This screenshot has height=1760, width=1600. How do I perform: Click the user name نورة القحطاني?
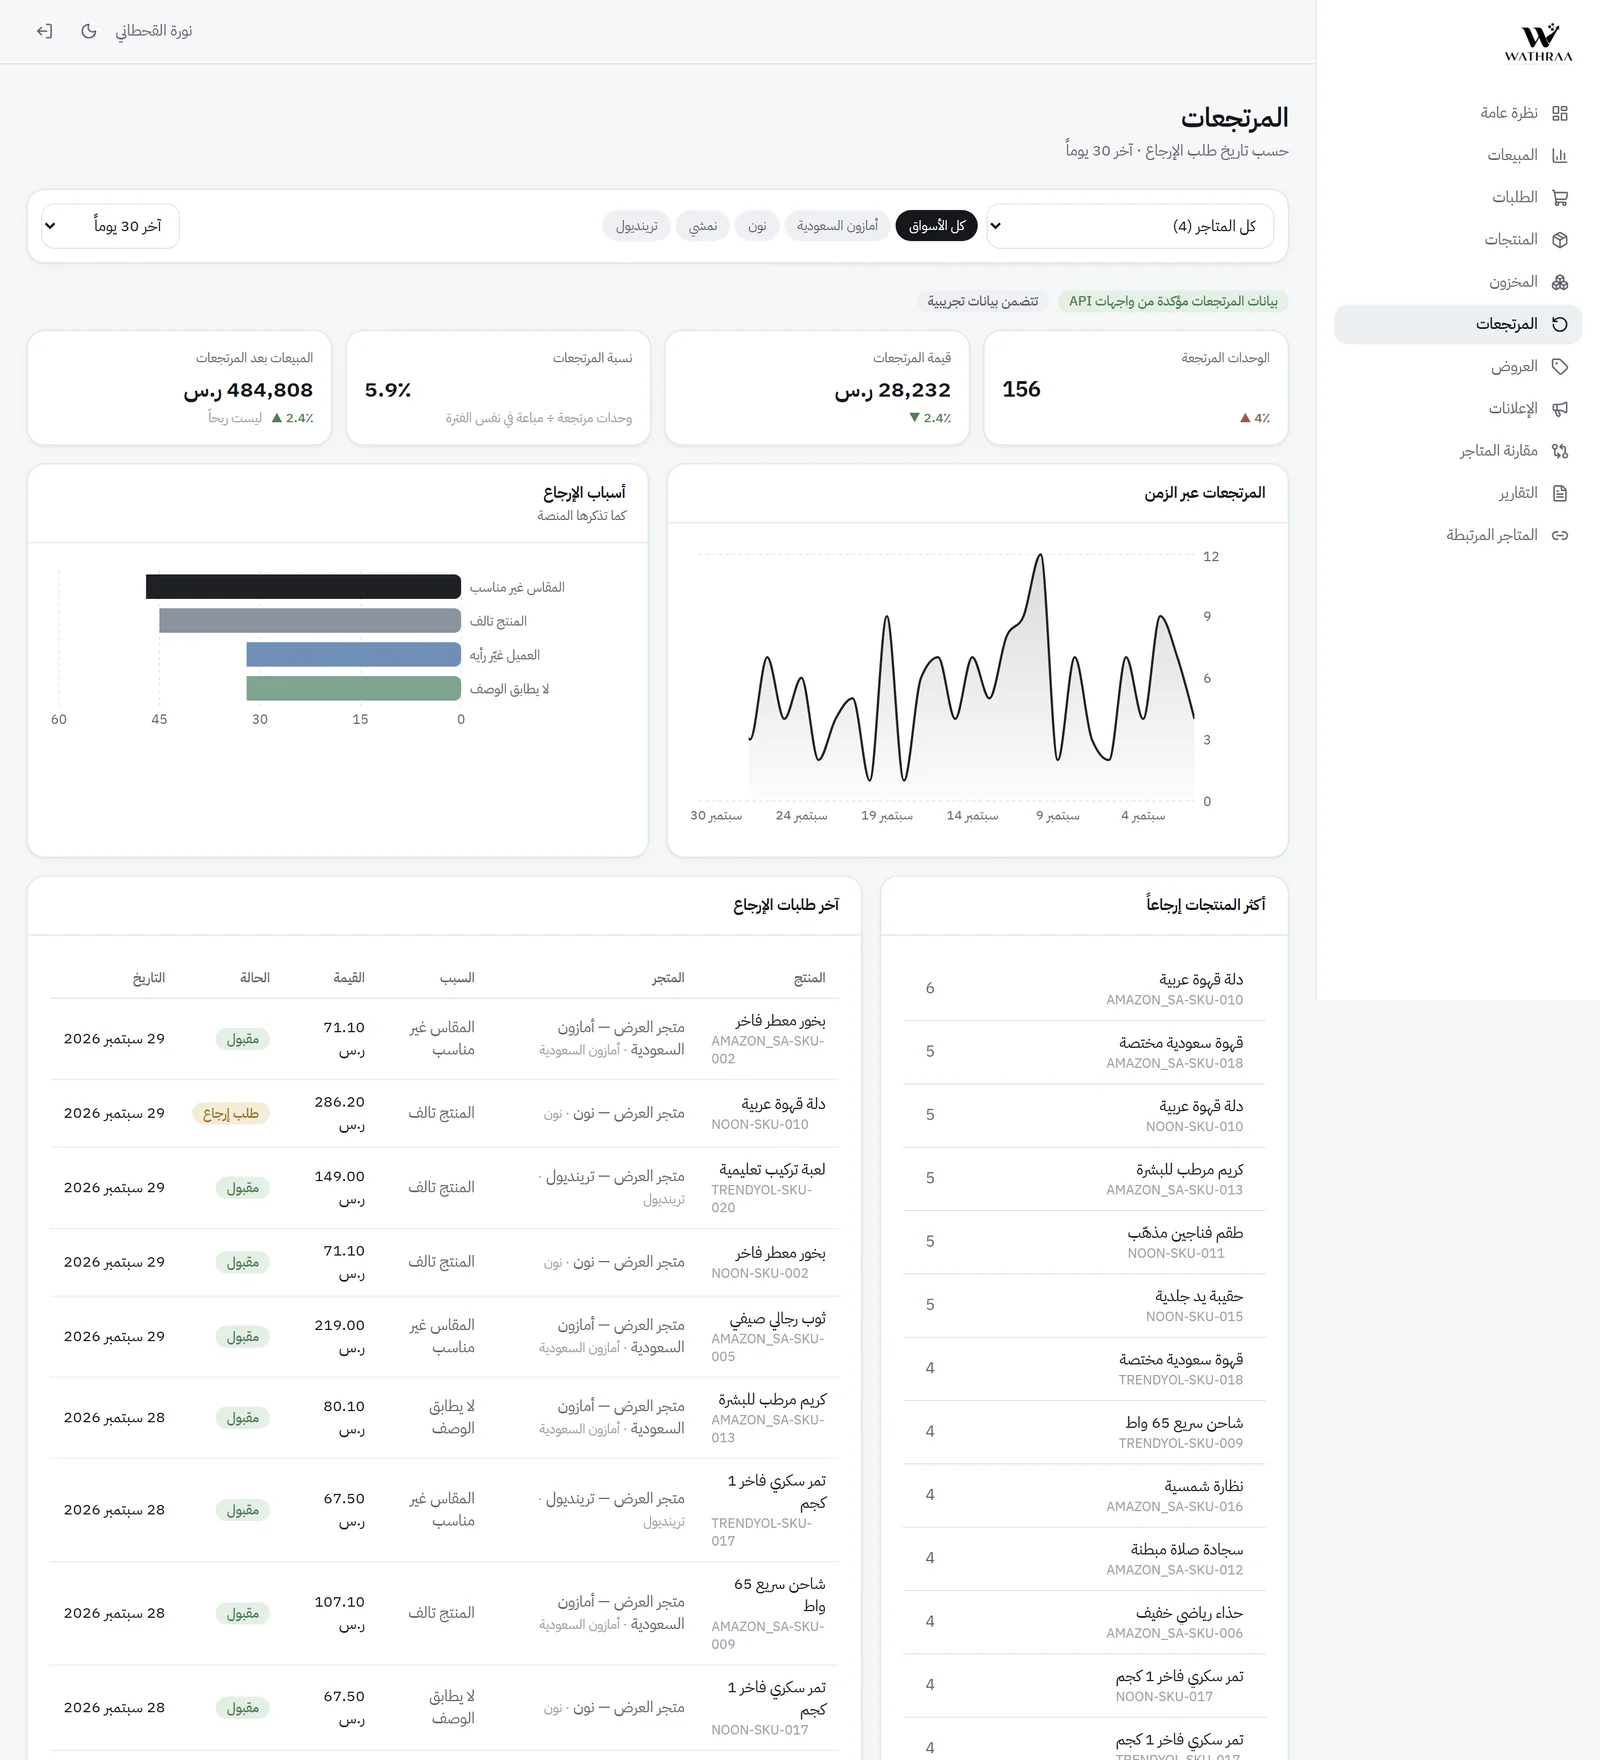pos(153,31)
